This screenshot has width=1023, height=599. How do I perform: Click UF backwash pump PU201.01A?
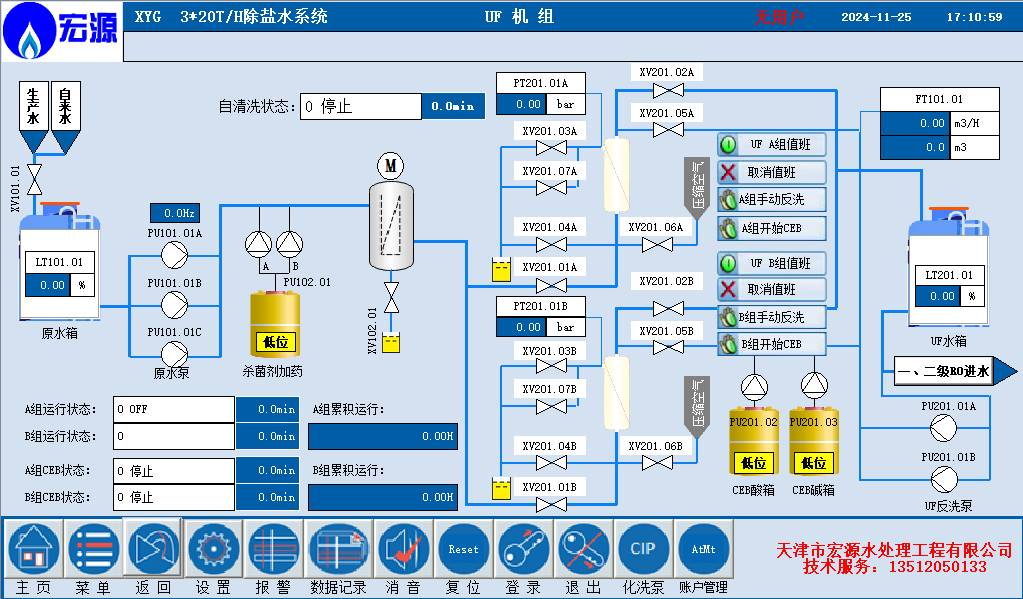[943, 429]
